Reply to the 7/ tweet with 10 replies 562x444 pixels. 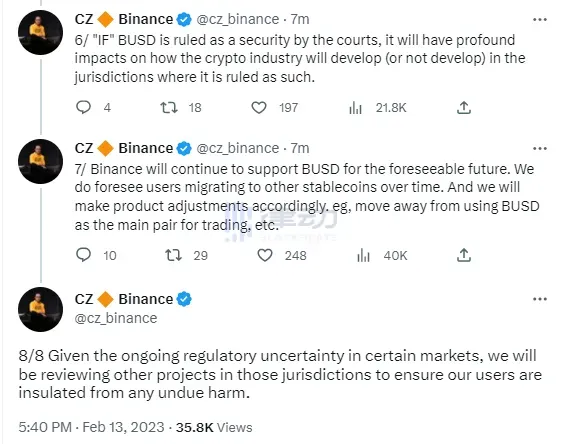tap(84, 255)
